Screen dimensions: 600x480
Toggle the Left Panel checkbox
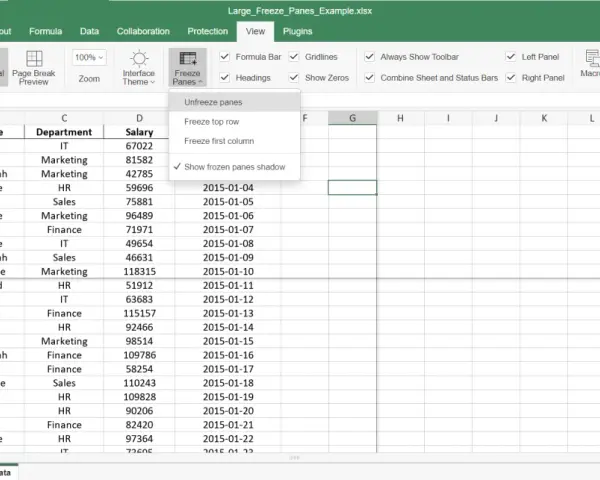point(511,57)
